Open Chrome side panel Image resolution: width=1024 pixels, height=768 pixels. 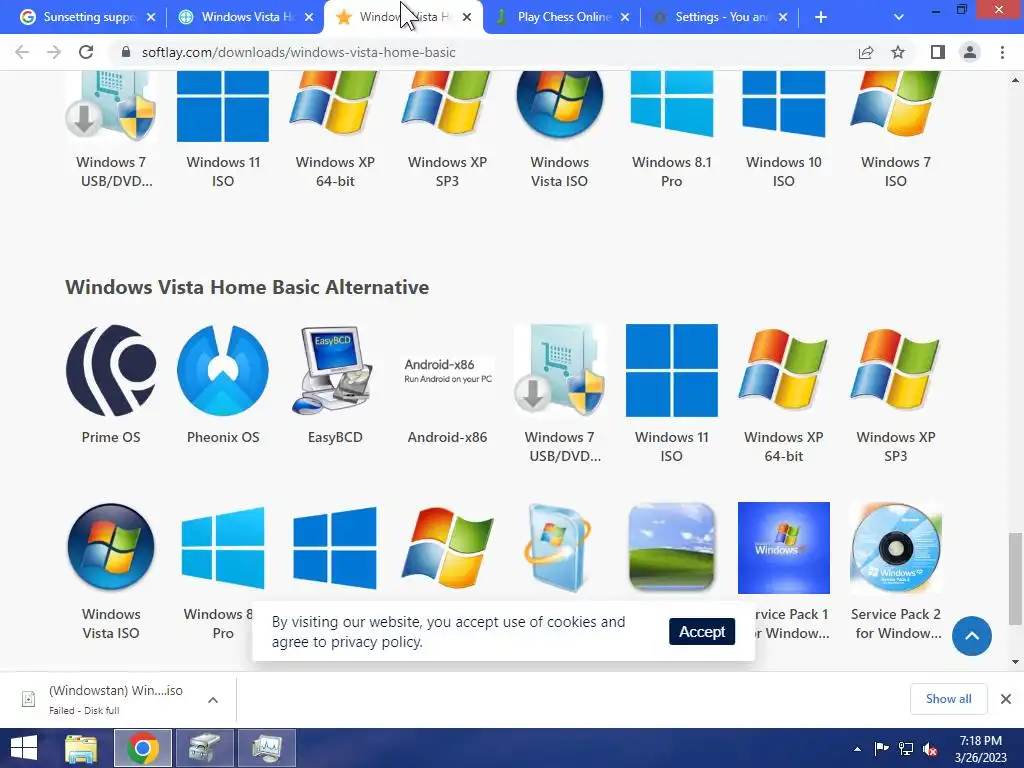tap(938, 52)
